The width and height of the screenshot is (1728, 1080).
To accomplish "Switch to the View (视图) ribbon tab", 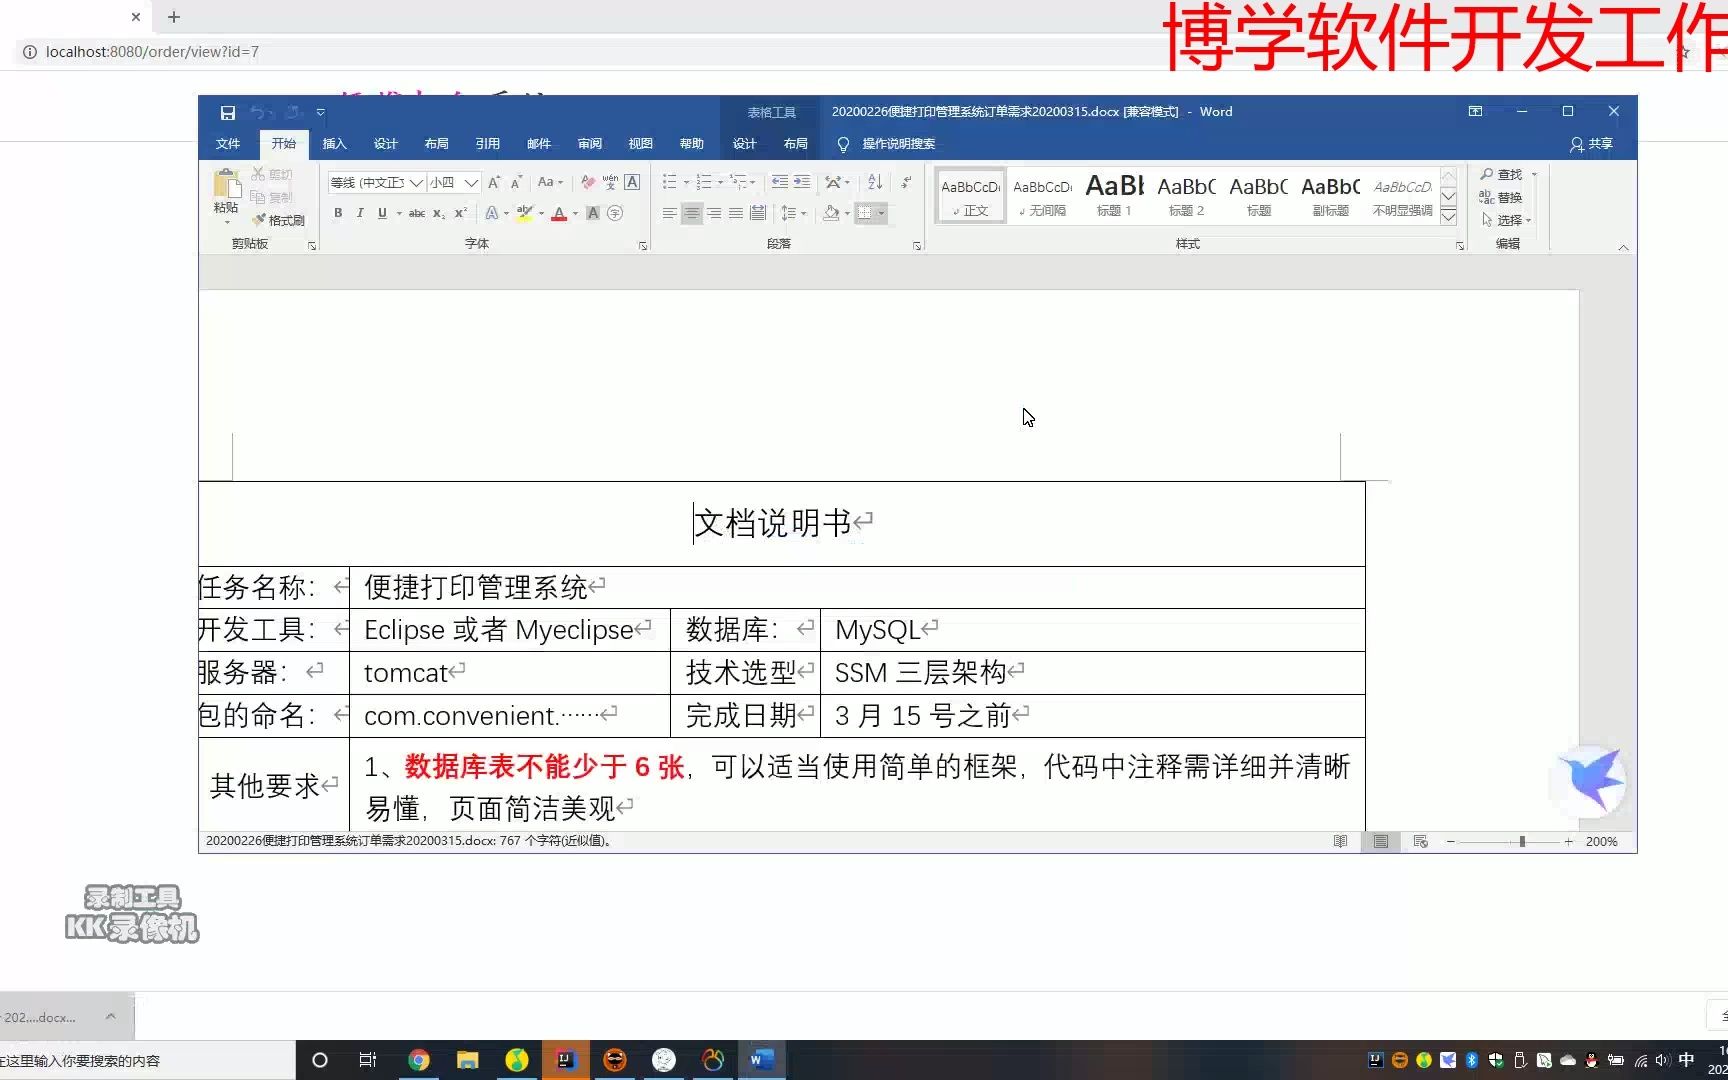I will pyautogui.click(x=640, y=144).
